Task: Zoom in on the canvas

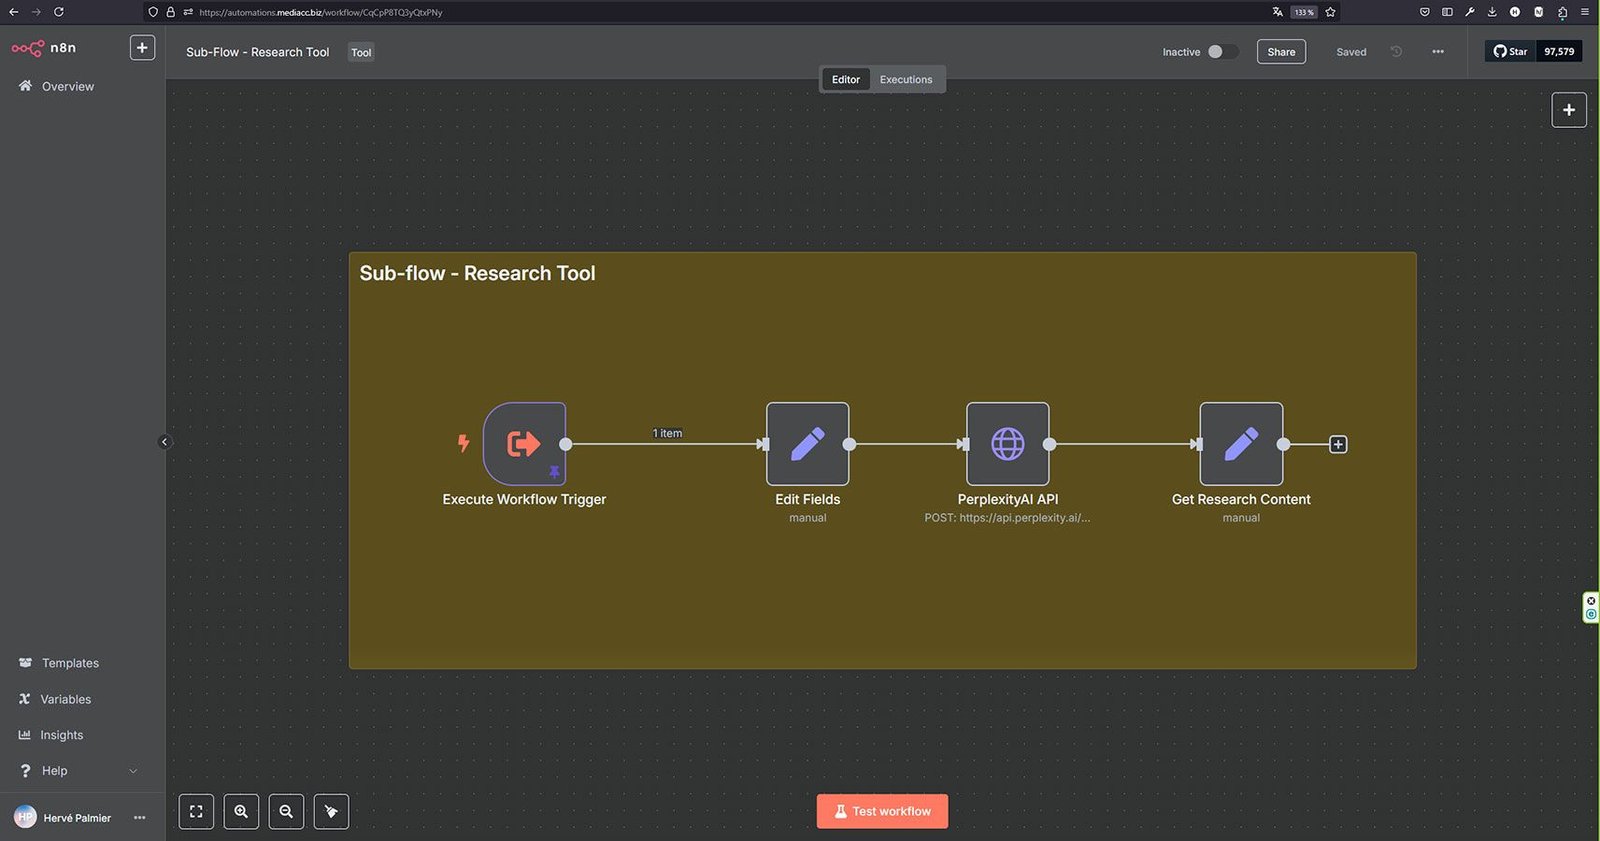Action: click(241, 812)
